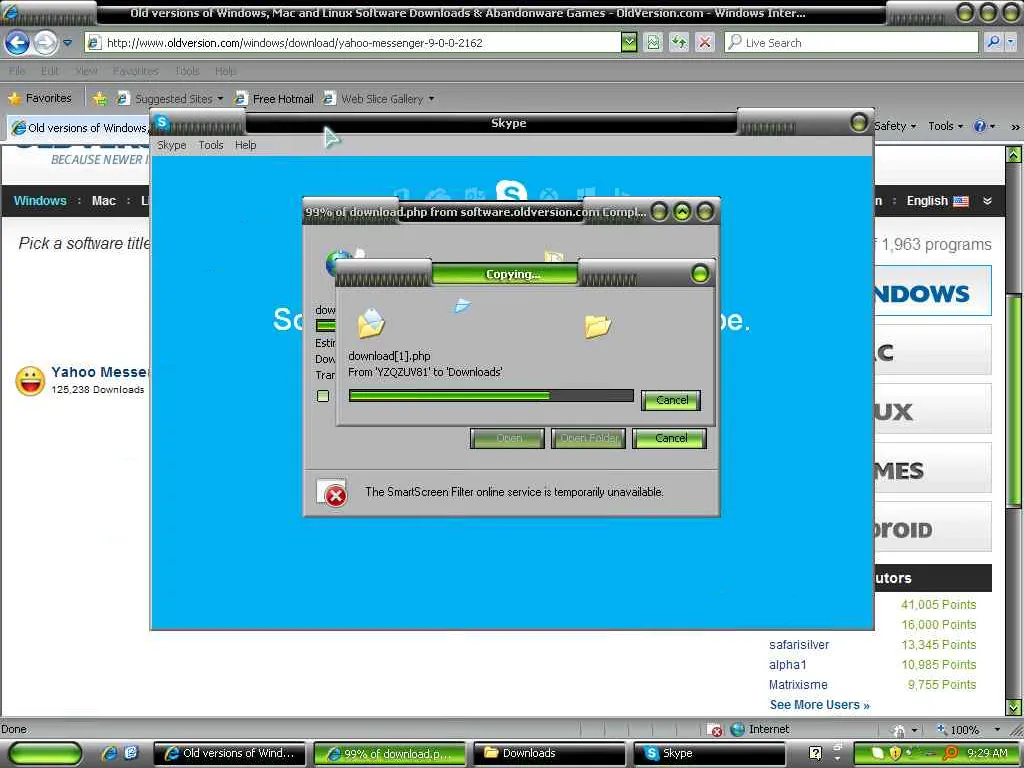
Task: Cancel the Copying dialog operation
Action: pos(671,400)
